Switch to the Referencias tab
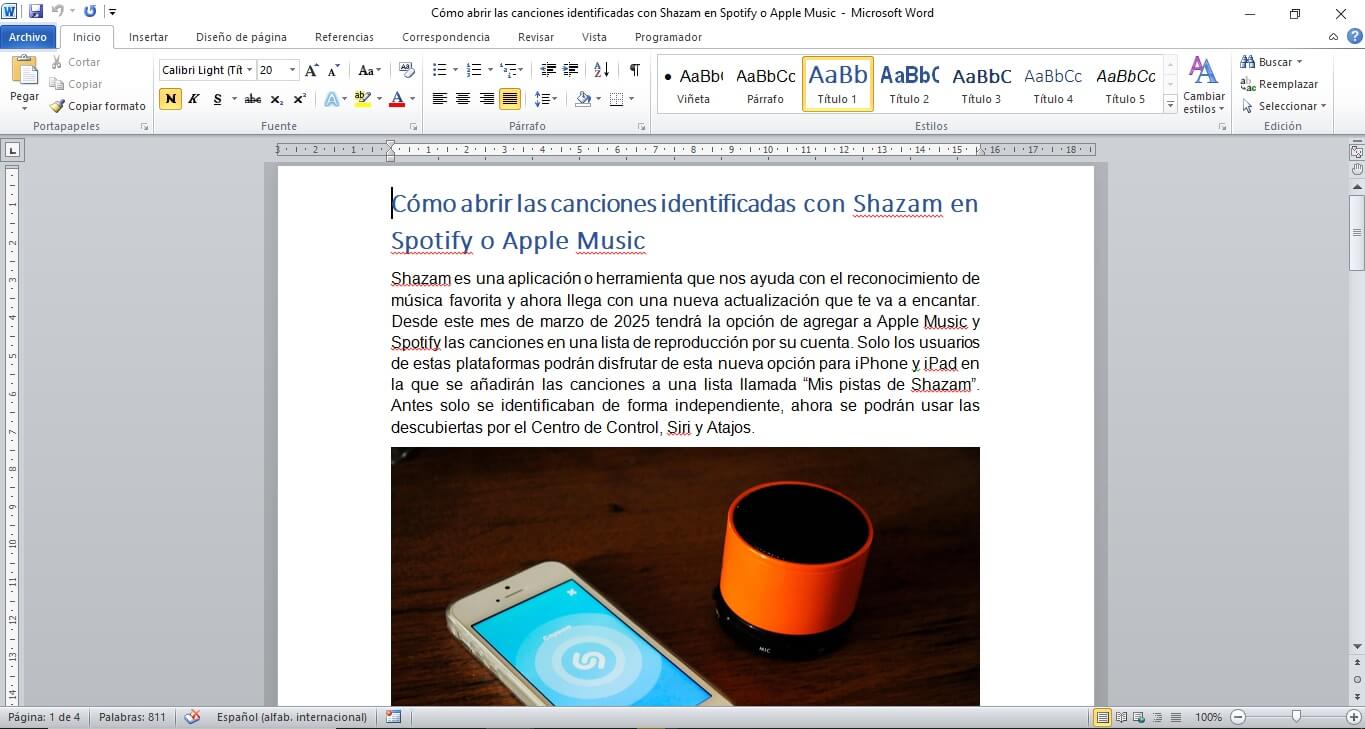The width and height of the screenshot is (1365, 729). click(344, 37)
